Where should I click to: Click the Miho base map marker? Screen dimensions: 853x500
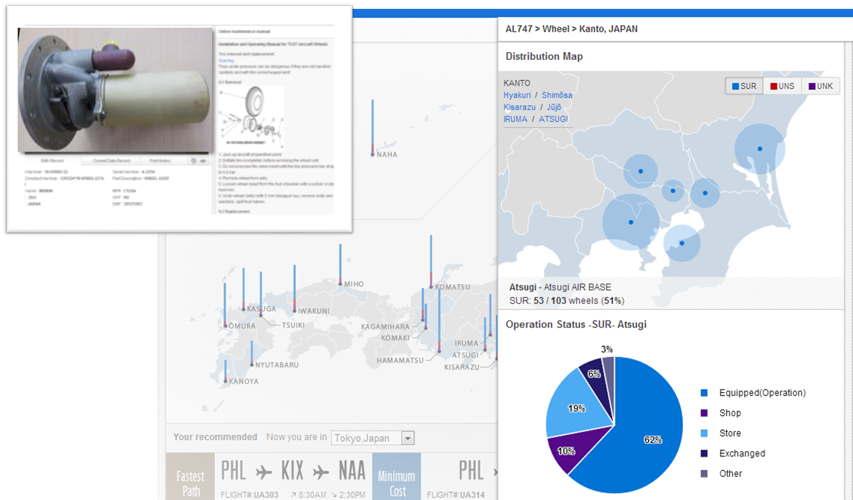click(340, 281)
